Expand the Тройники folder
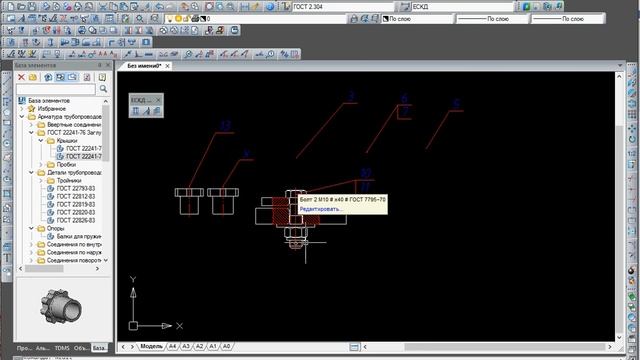Viewport: 640px width, 360px height. point(41,180)
